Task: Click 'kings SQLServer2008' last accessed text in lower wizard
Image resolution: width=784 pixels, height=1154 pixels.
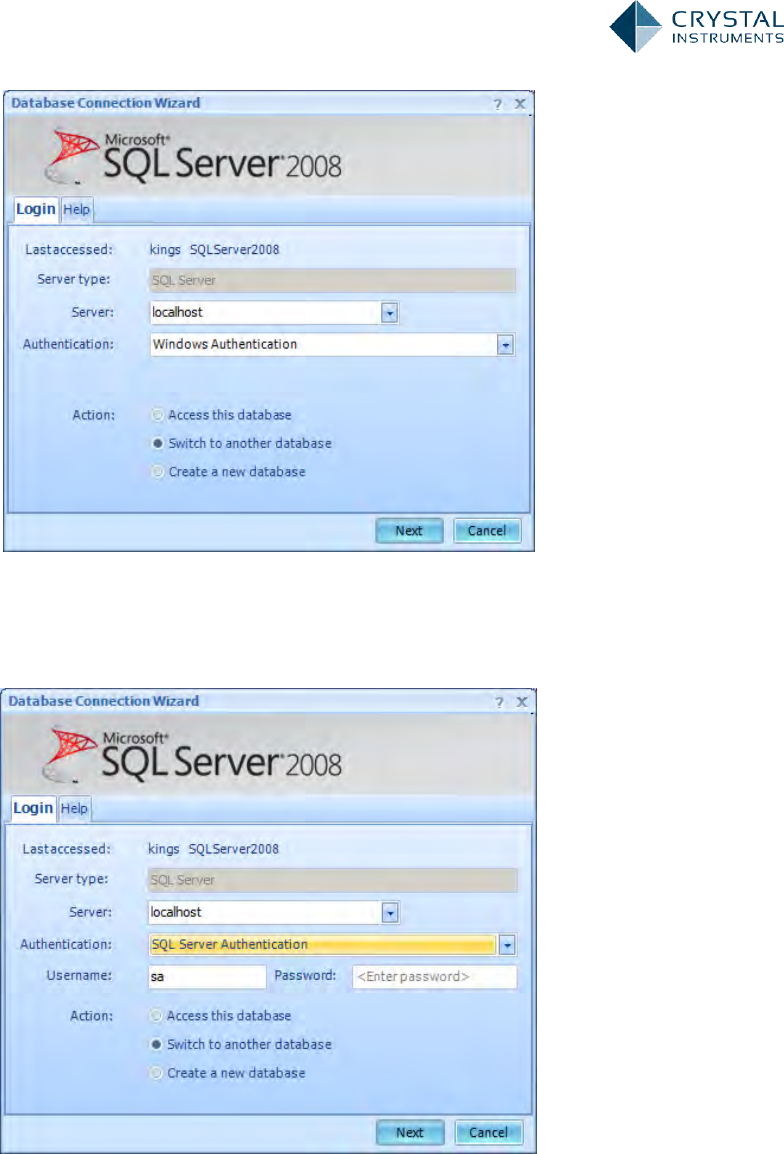Action: pos(213,849)
